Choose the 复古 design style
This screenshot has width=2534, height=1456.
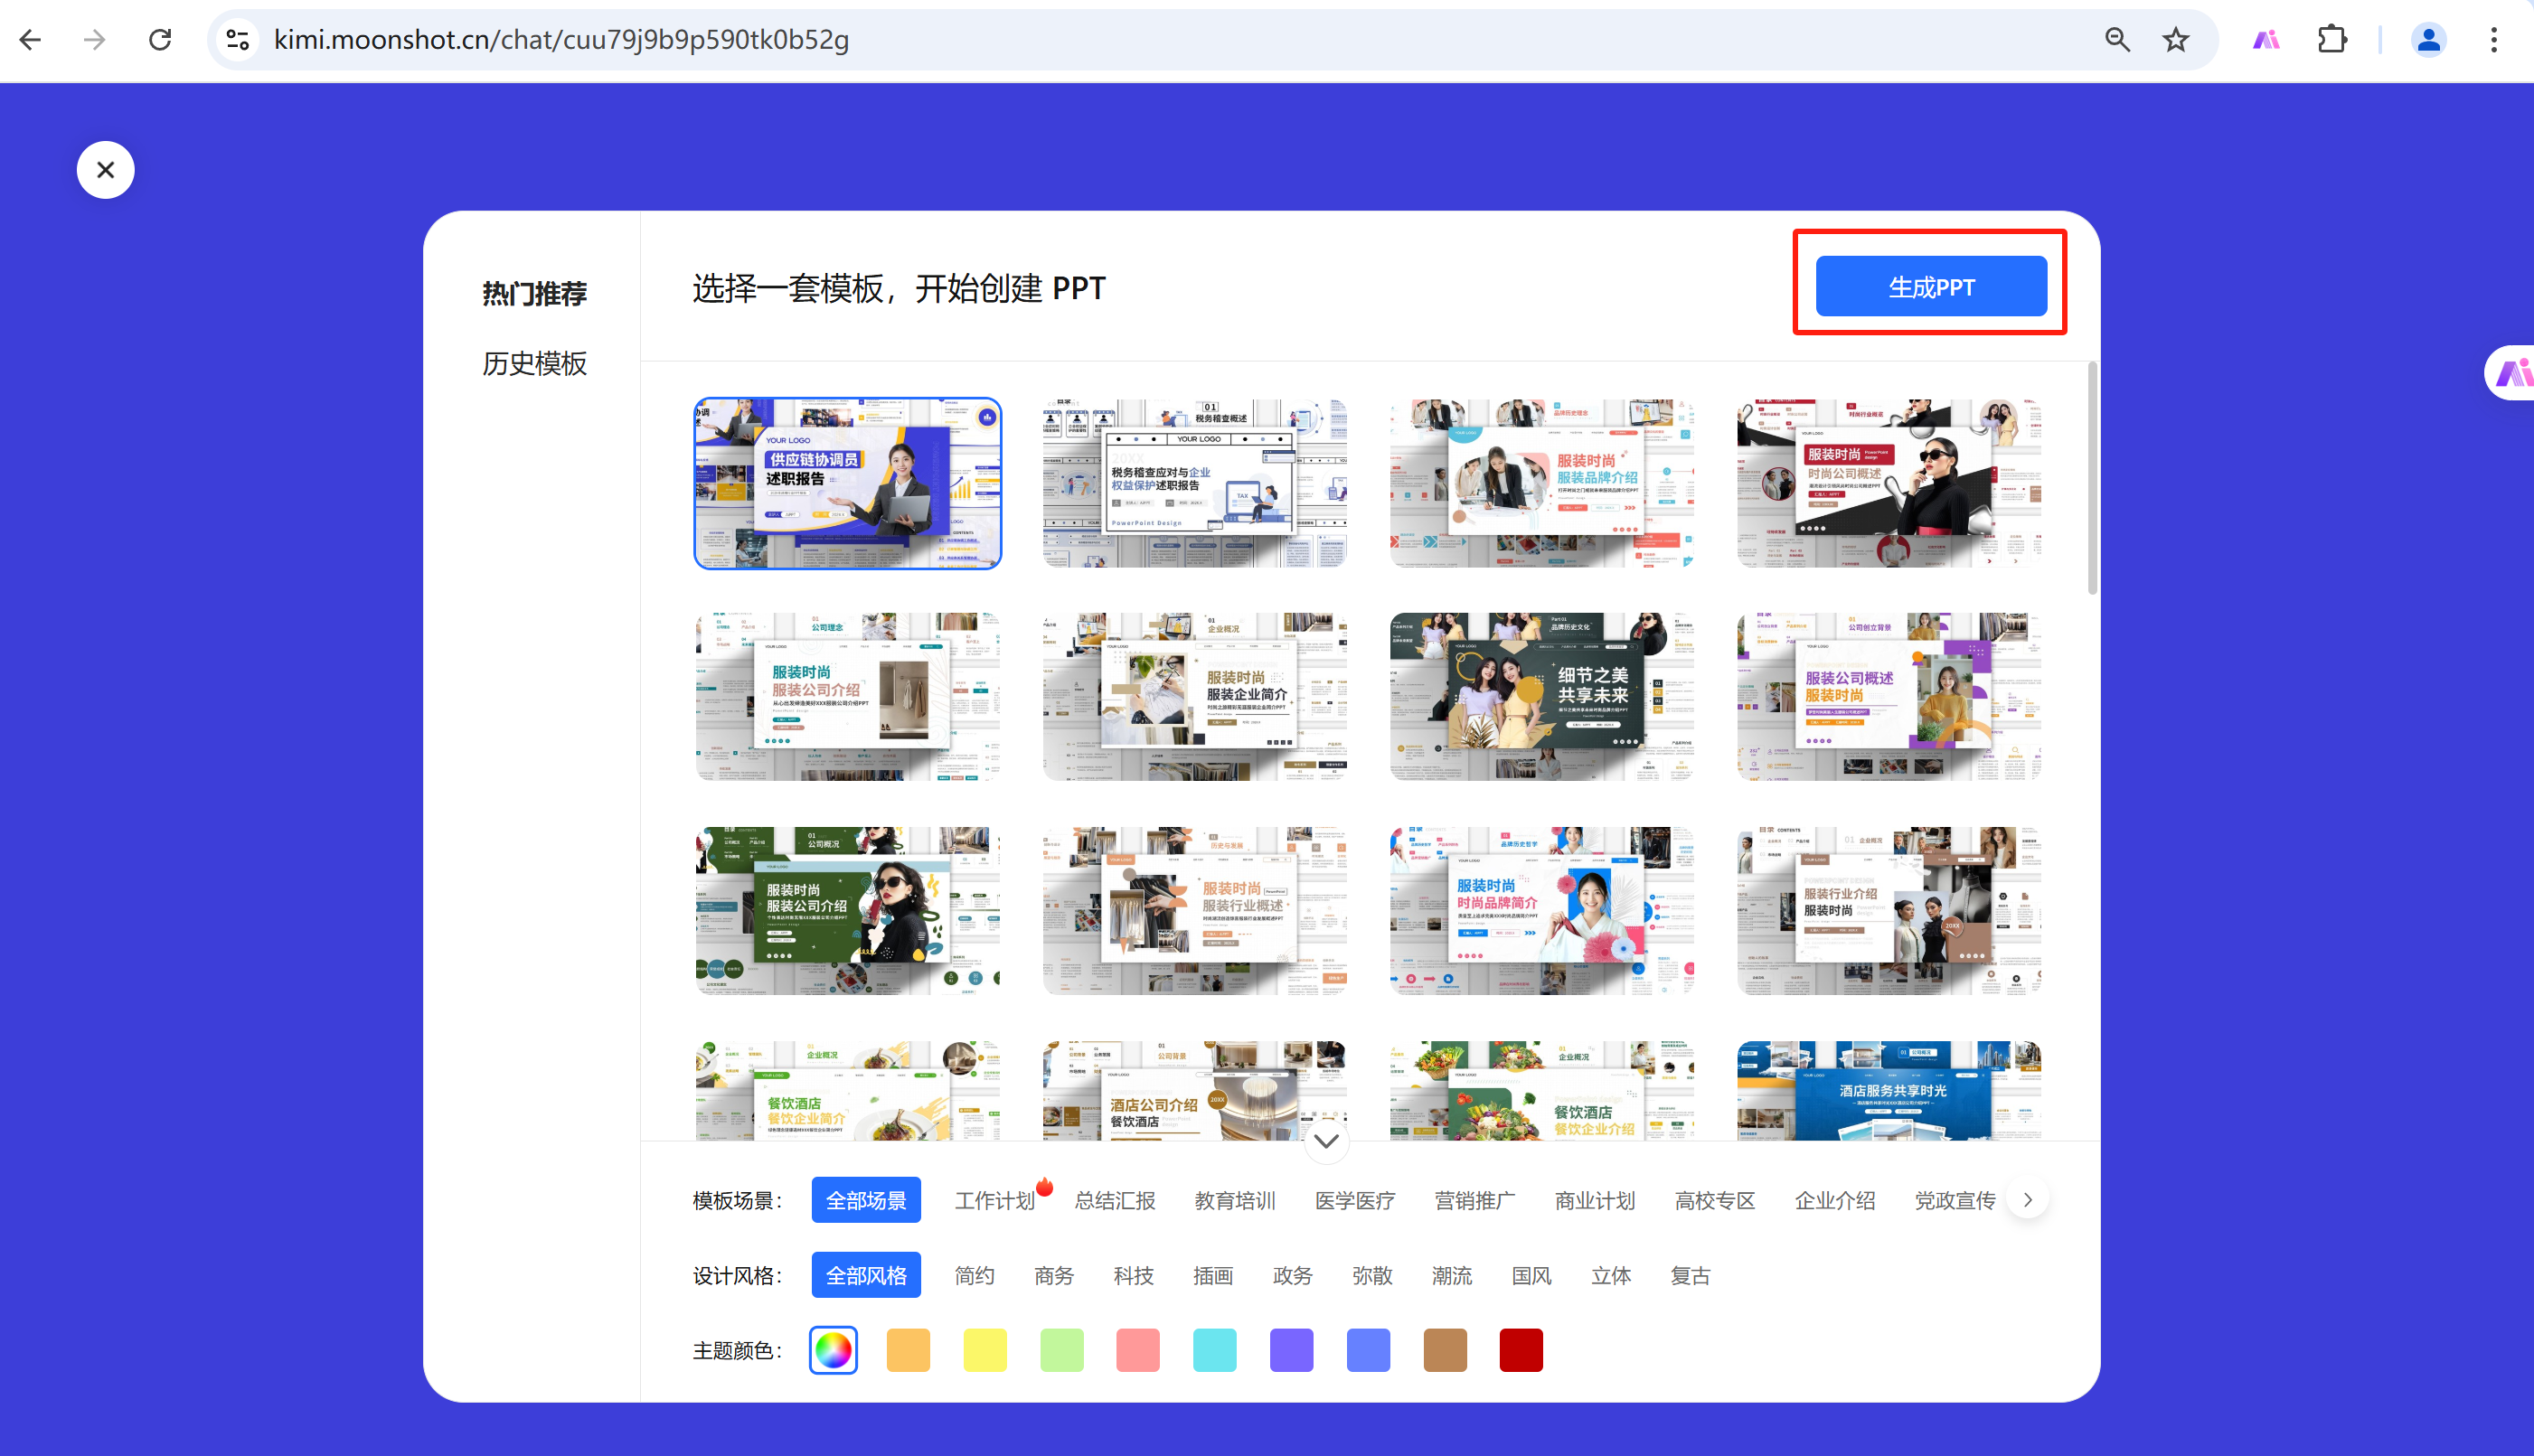click(1691, 1275)
